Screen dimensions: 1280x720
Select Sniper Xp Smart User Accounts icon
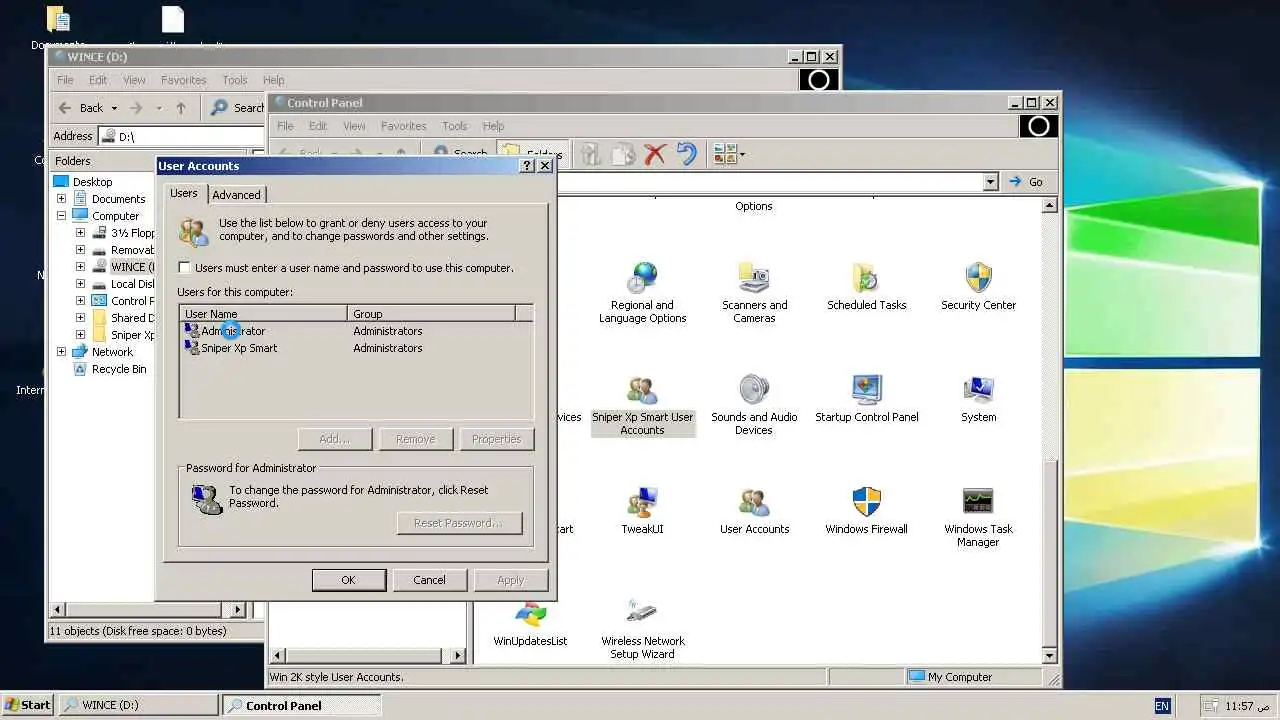click(x=642, y=405)
